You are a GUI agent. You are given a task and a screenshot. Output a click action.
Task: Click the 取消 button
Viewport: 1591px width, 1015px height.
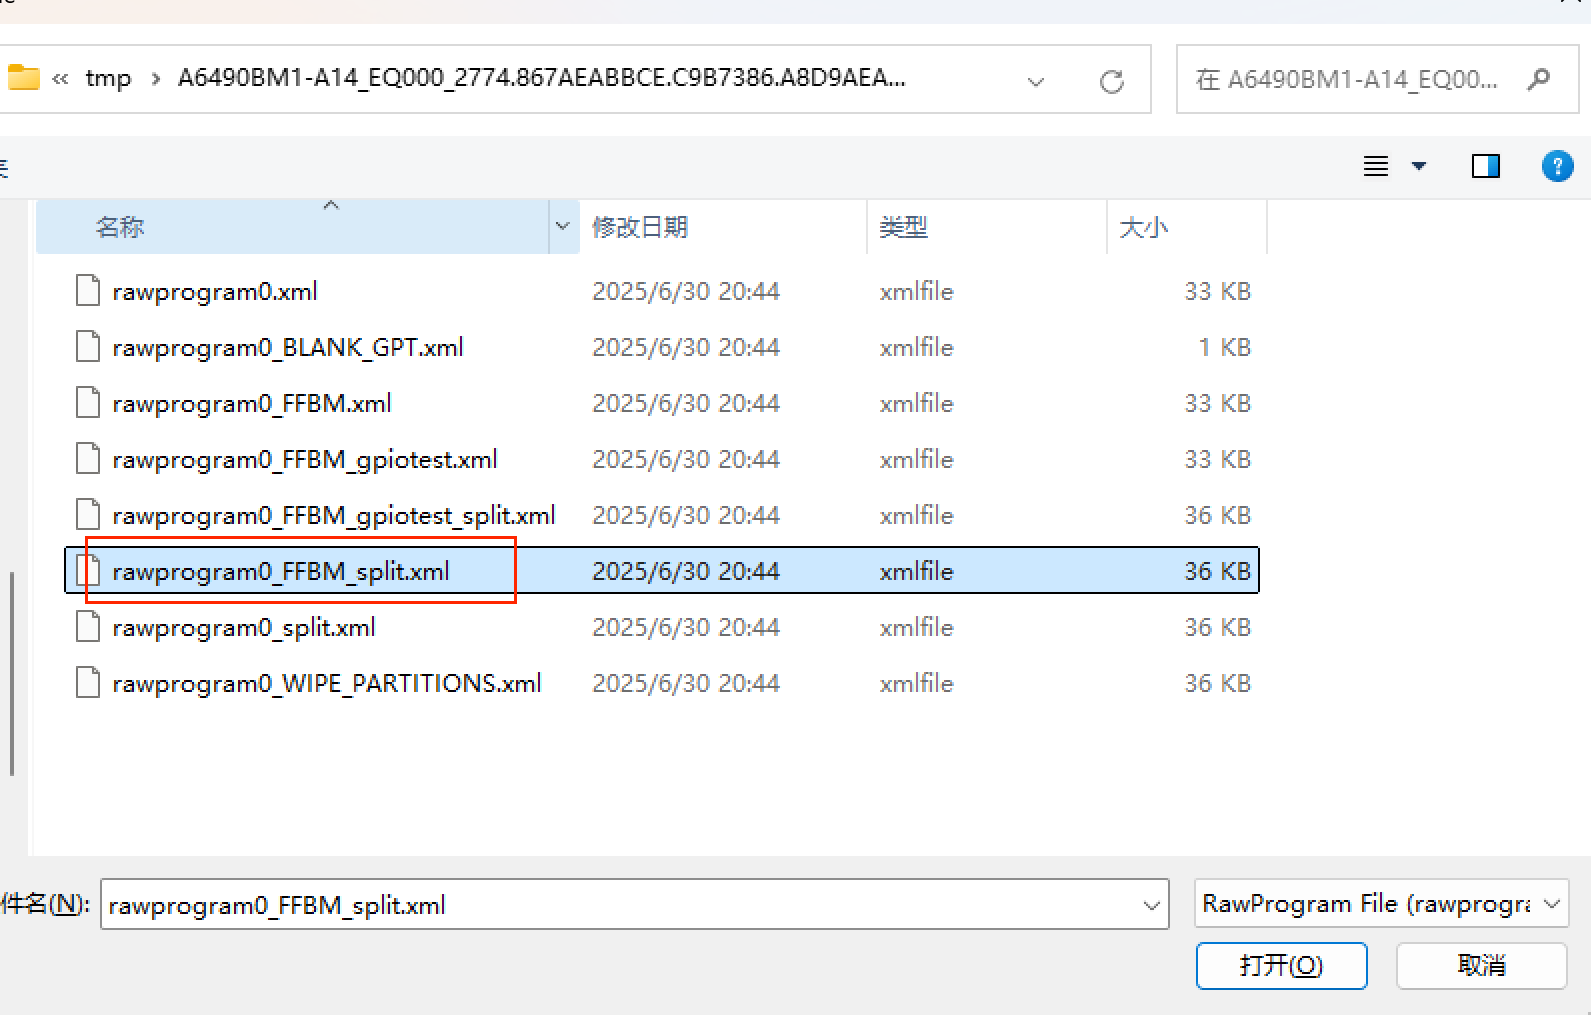tap(1481, 965)
